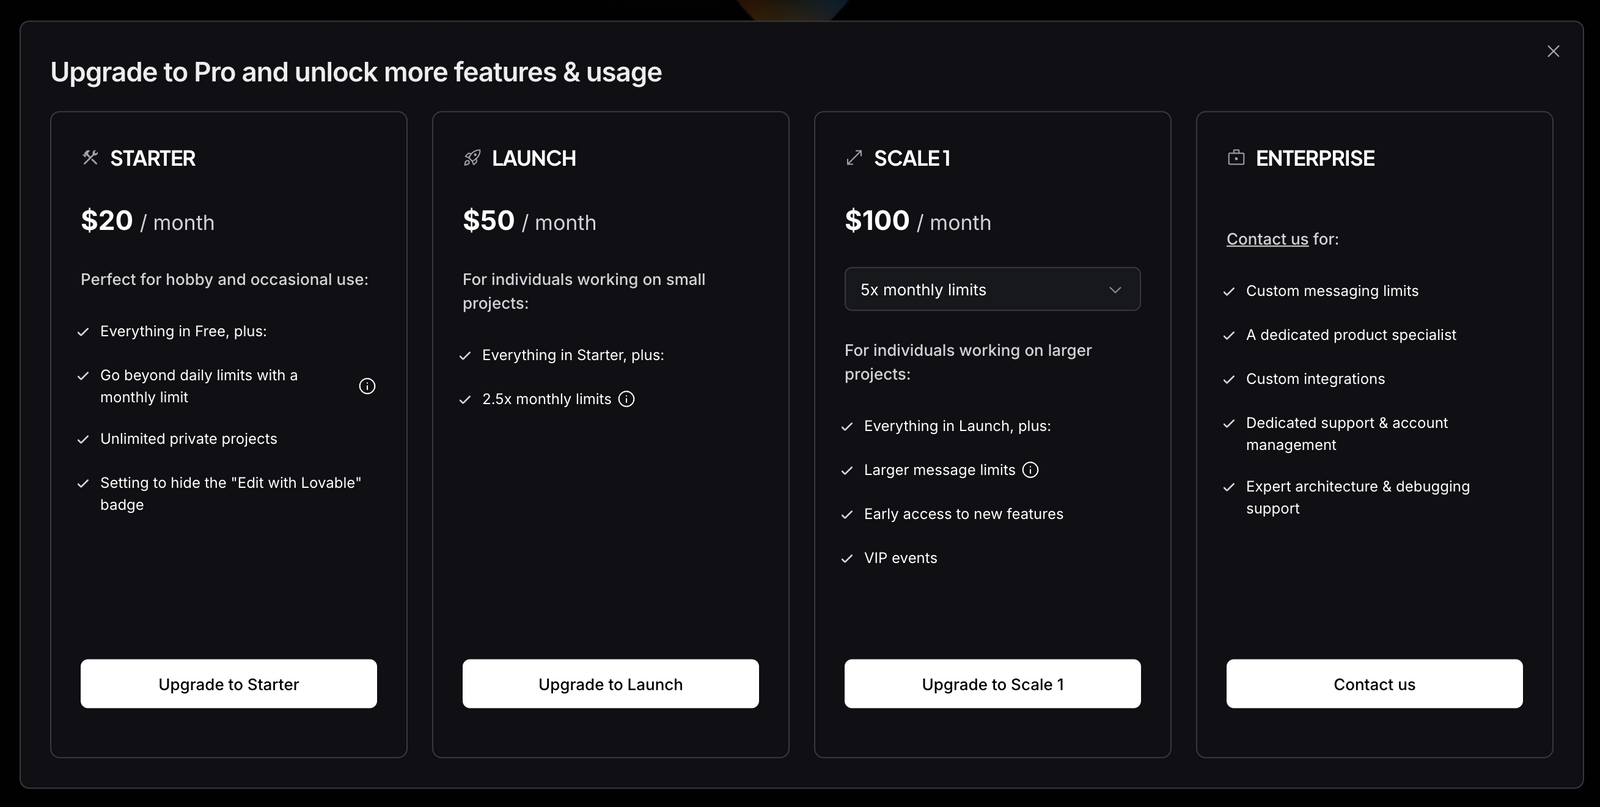1600x807 pixels.
Task: Dismiss the upgrade dialog with the X
Action: (x=1553, y=50)
